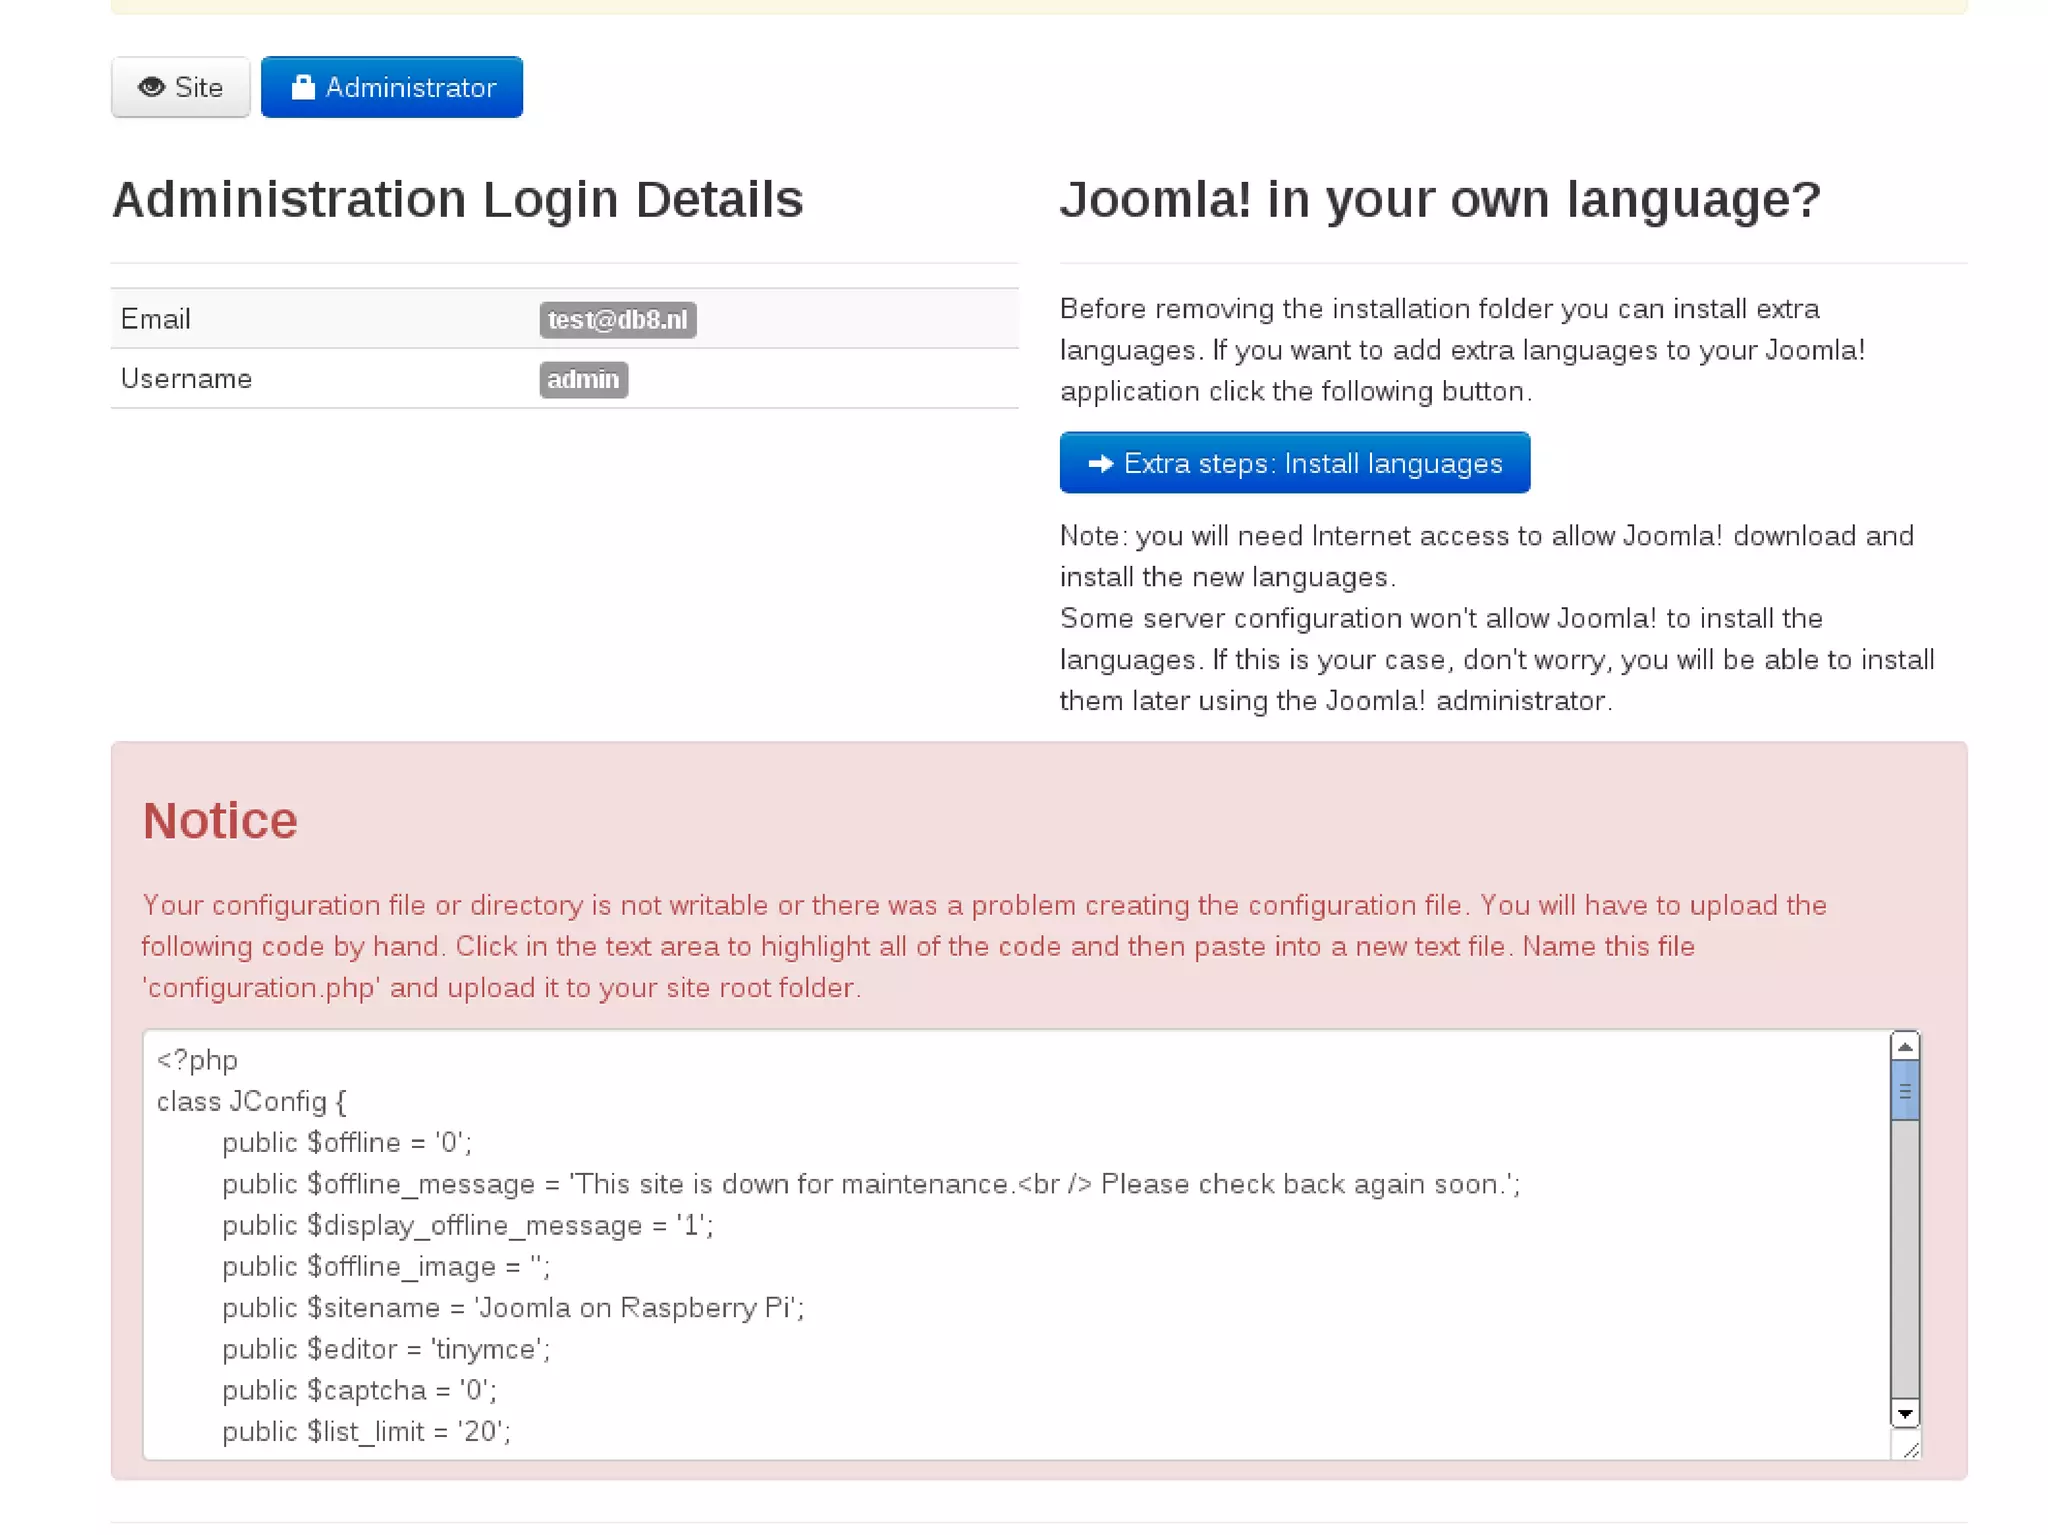Click Extra steps: Install languages button

click(x=1294, y=463)
